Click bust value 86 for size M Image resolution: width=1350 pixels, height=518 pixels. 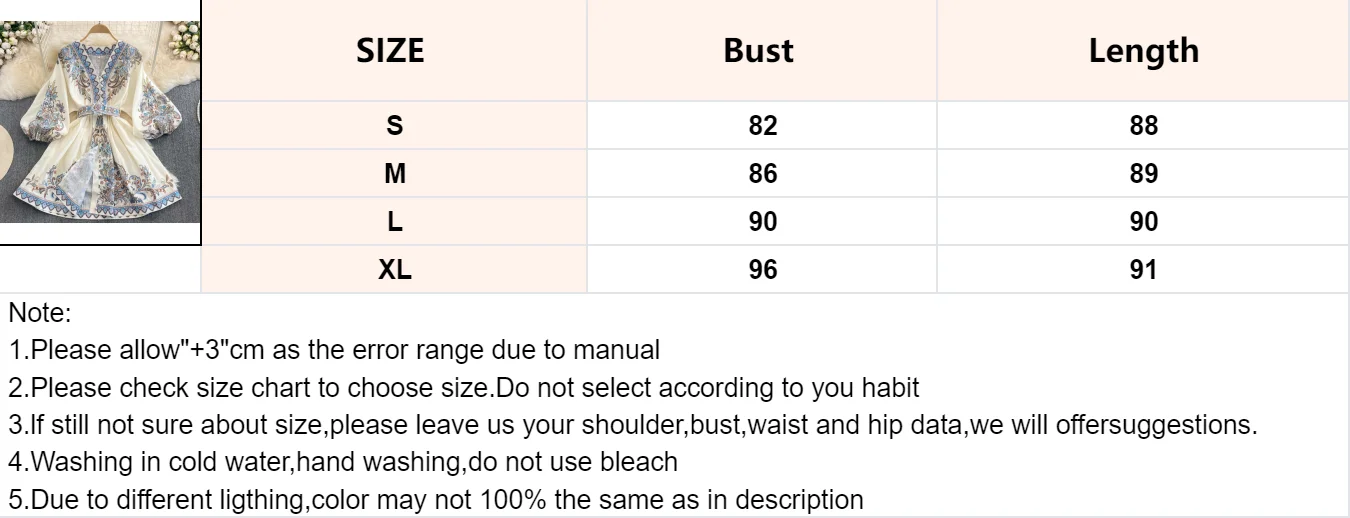tap(762, 174)
